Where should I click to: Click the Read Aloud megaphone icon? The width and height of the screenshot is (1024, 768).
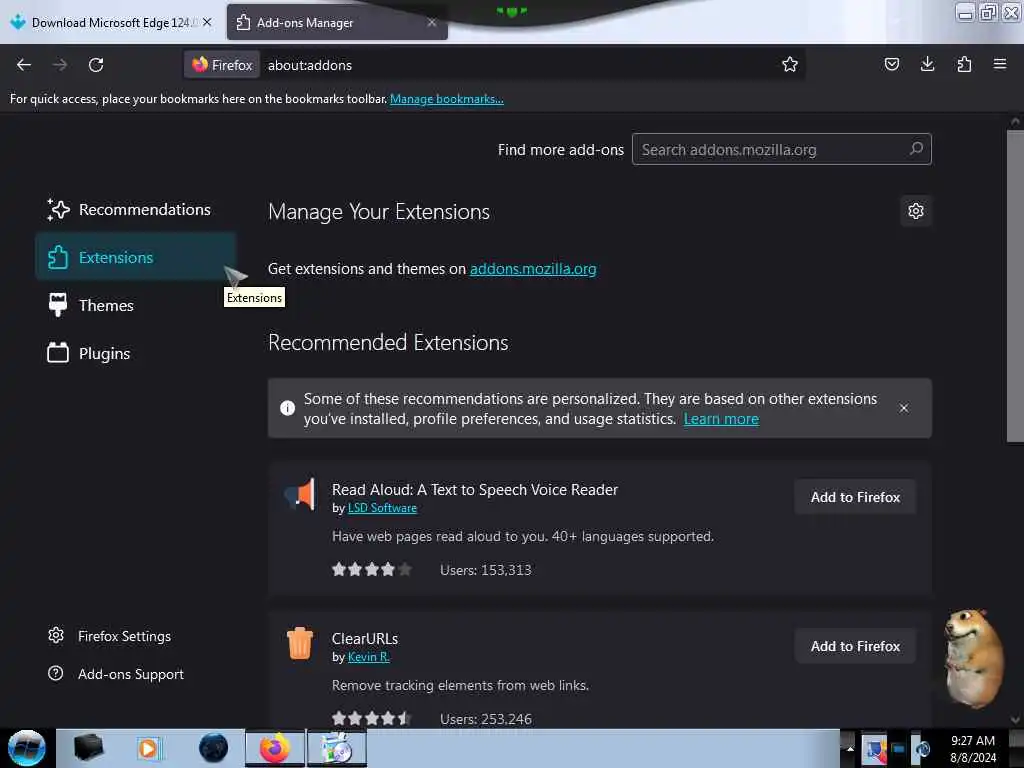click(x=300, y=494)
